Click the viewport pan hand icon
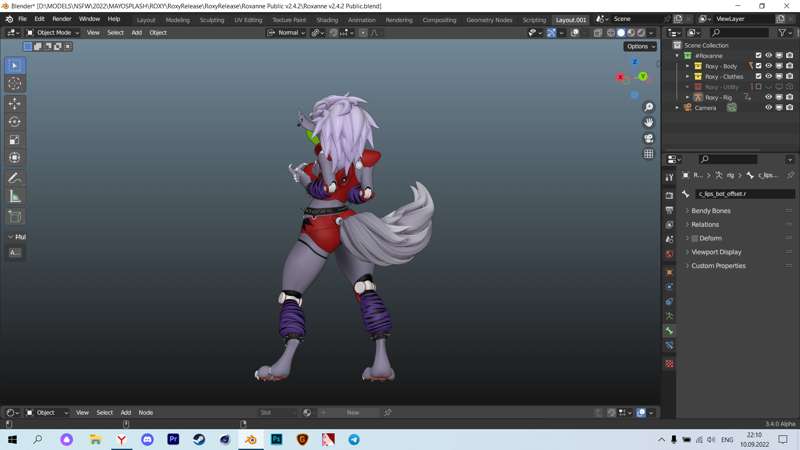Image resolution: width=800 pixels, height=450 pixels. pyautogui.click(x=648, y=122)
